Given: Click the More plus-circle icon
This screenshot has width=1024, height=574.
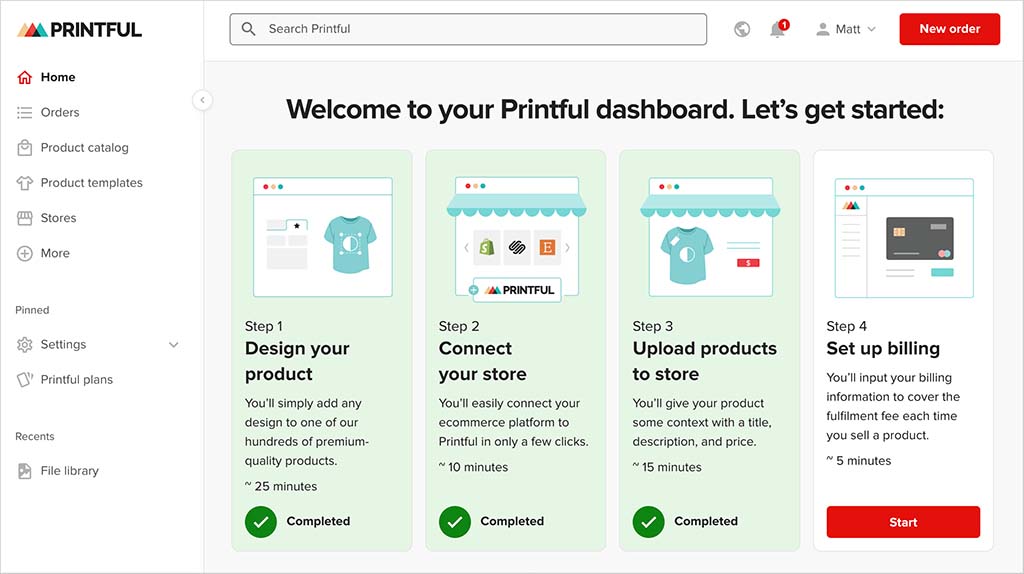Looking at the screenshot, I should pos(25,253).
